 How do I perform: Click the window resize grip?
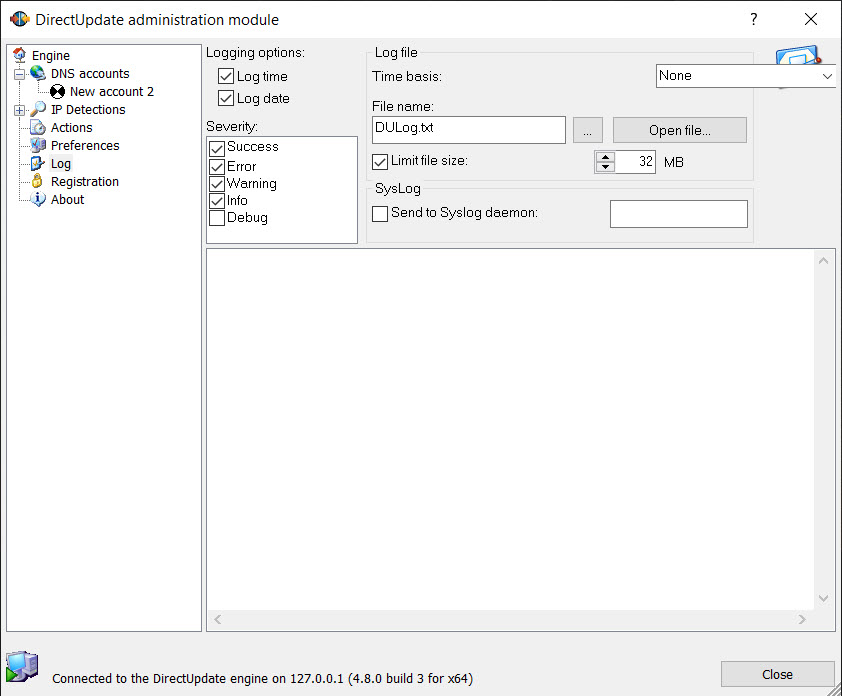click(x=835, y=689)
